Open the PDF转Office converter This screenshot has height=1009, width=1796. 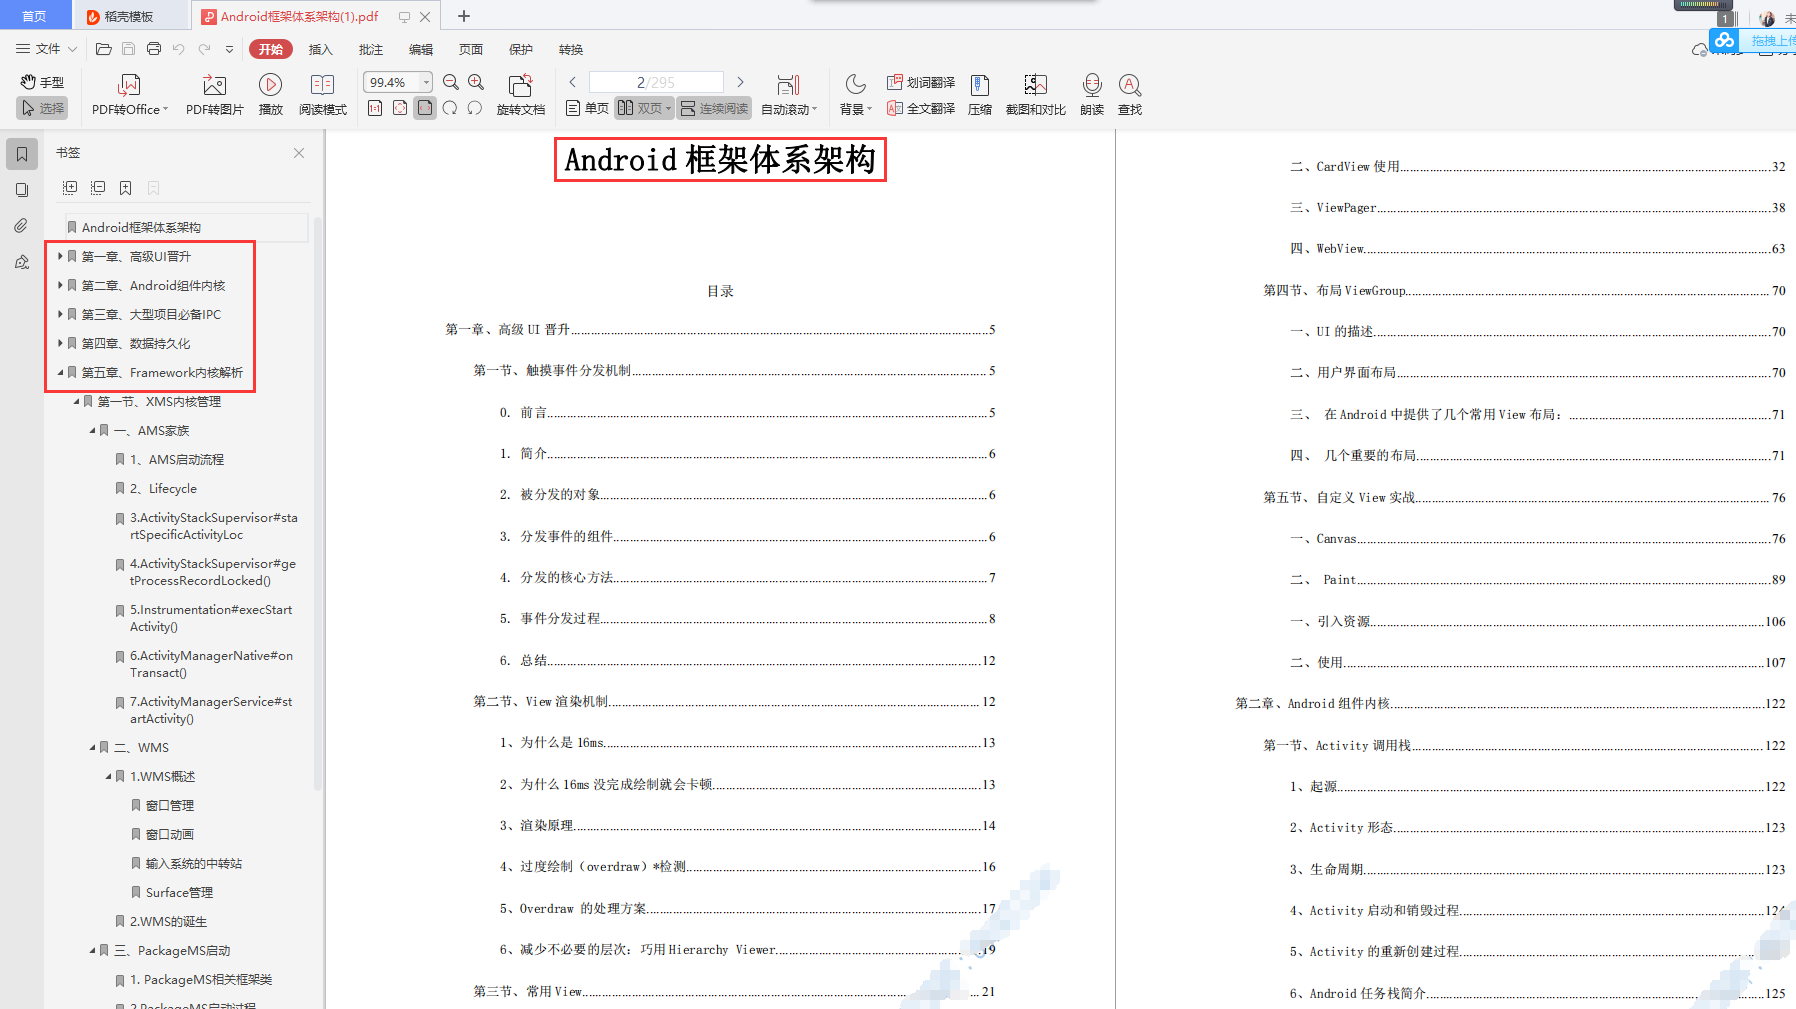pos(130,95)
